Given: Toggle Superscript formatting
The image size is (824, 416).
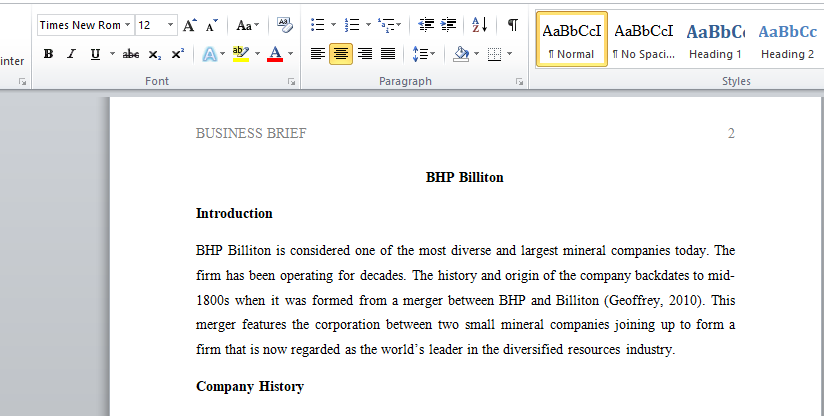Looking at the screenshot, I should coord(178,54).
